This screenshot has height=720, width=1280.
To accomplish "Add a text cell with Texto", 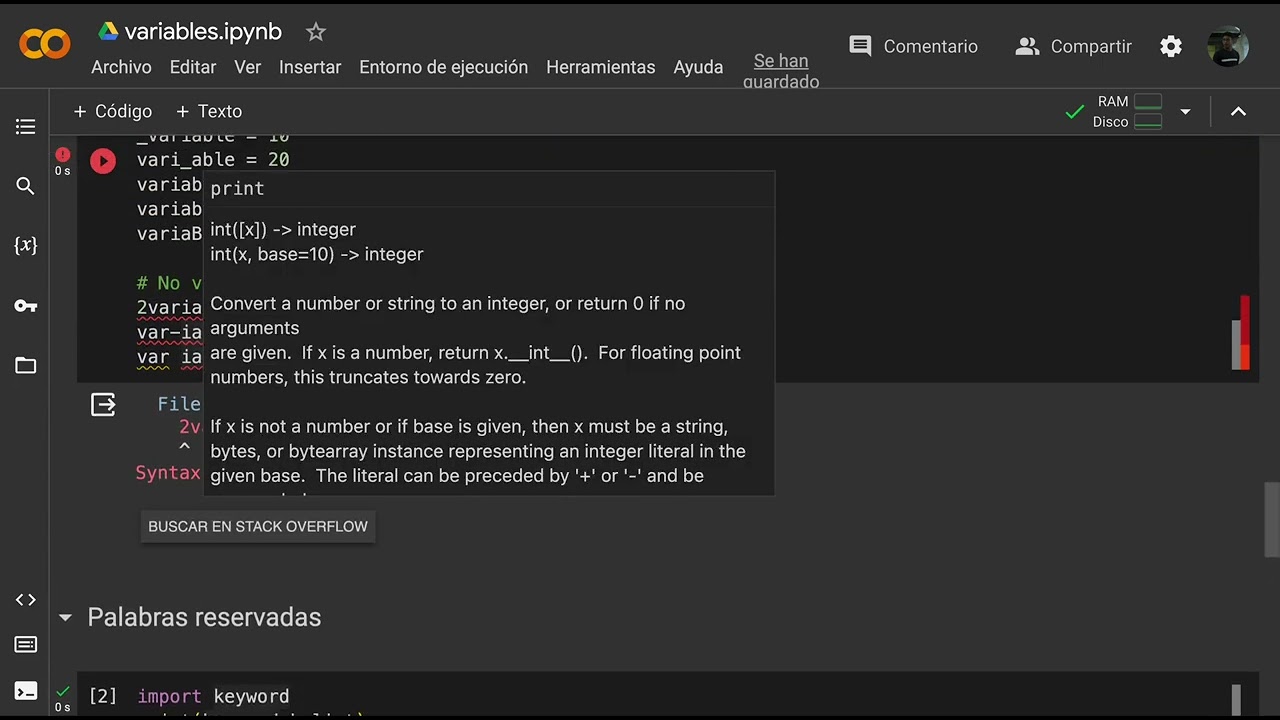I will point(209,111).
